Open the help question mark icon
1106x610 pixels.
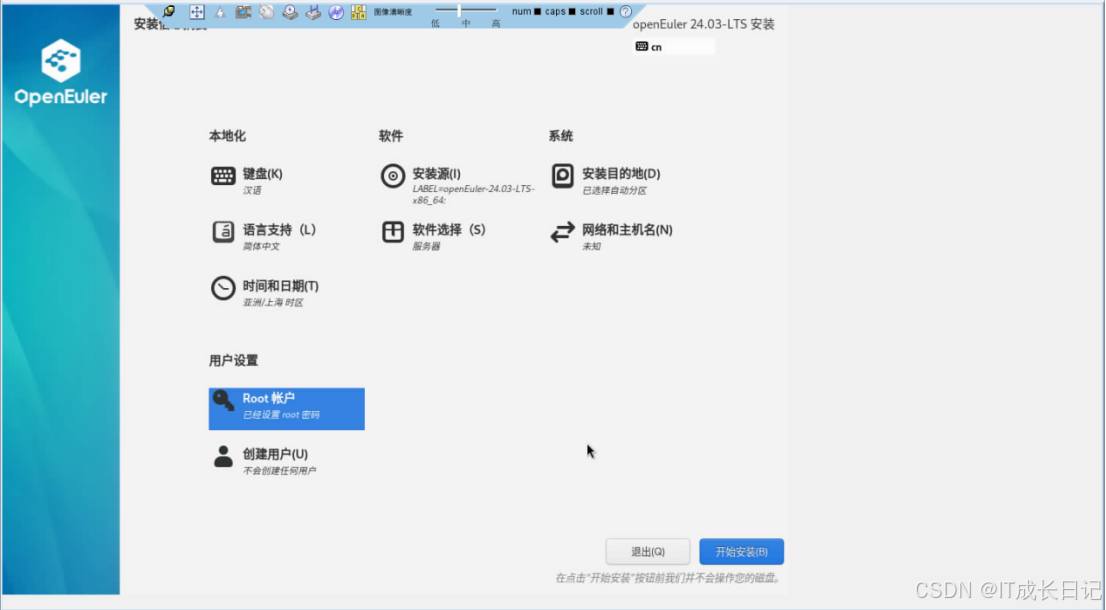(x=626, y=11)
